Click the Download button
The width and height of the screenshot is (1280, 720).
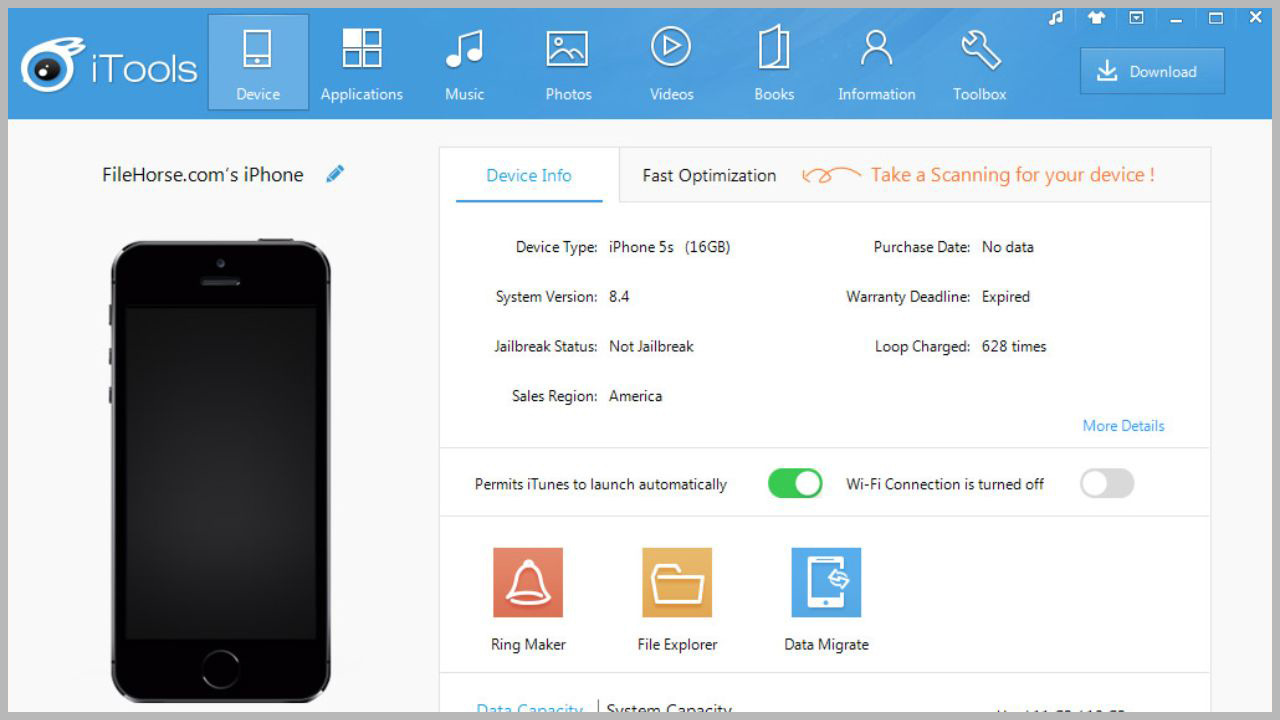click(x=1152, y=71)
